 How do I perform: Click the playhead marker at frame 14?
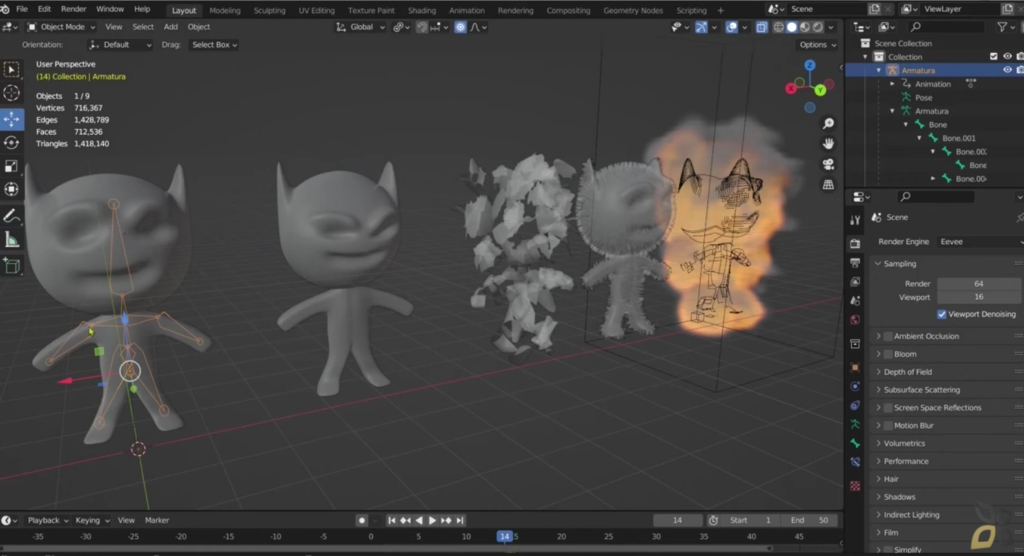click(505, 536)
